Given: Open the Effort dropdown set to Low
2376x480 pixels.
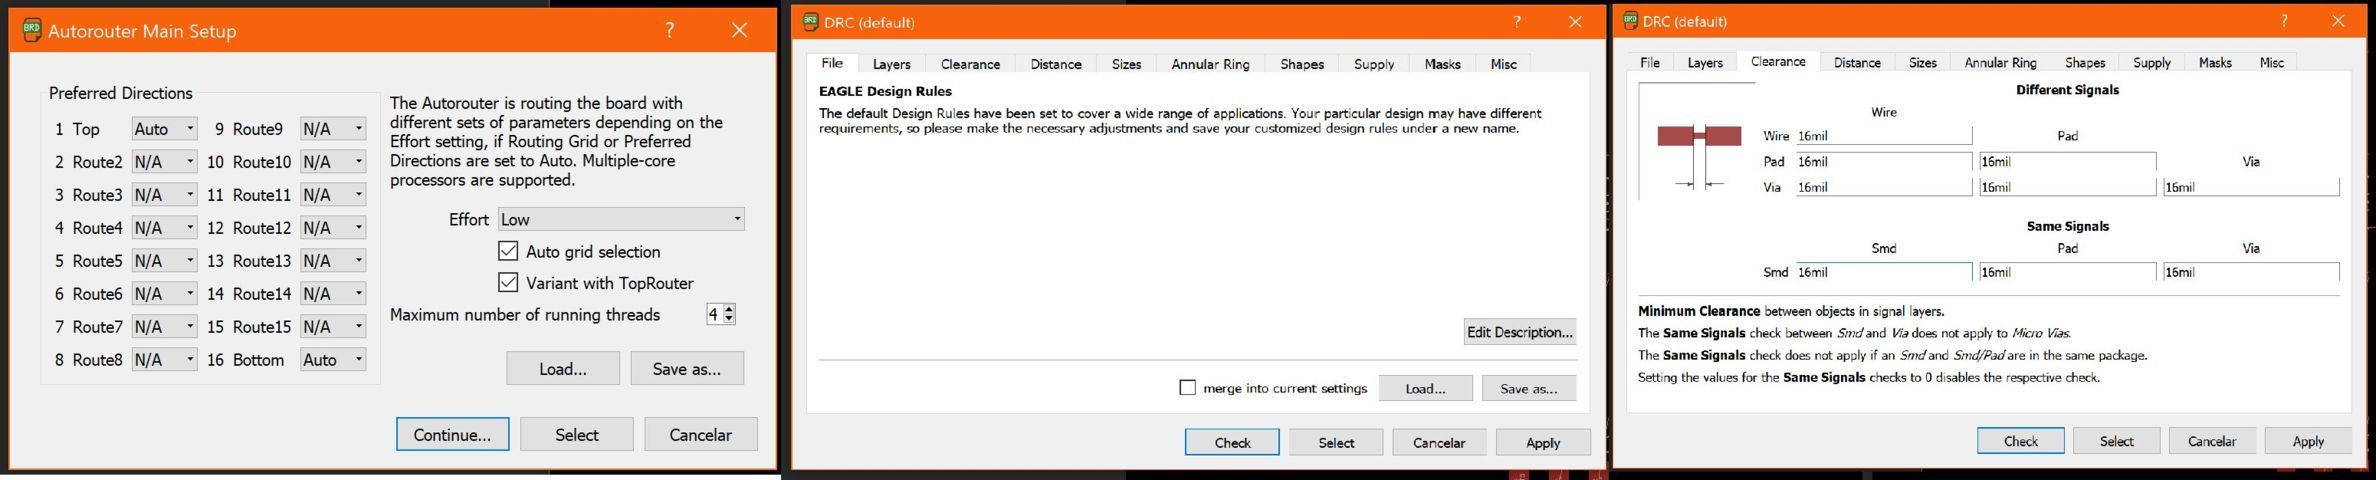Looking at the screenshot, I should pyautogui.click(x=621, y=219).
